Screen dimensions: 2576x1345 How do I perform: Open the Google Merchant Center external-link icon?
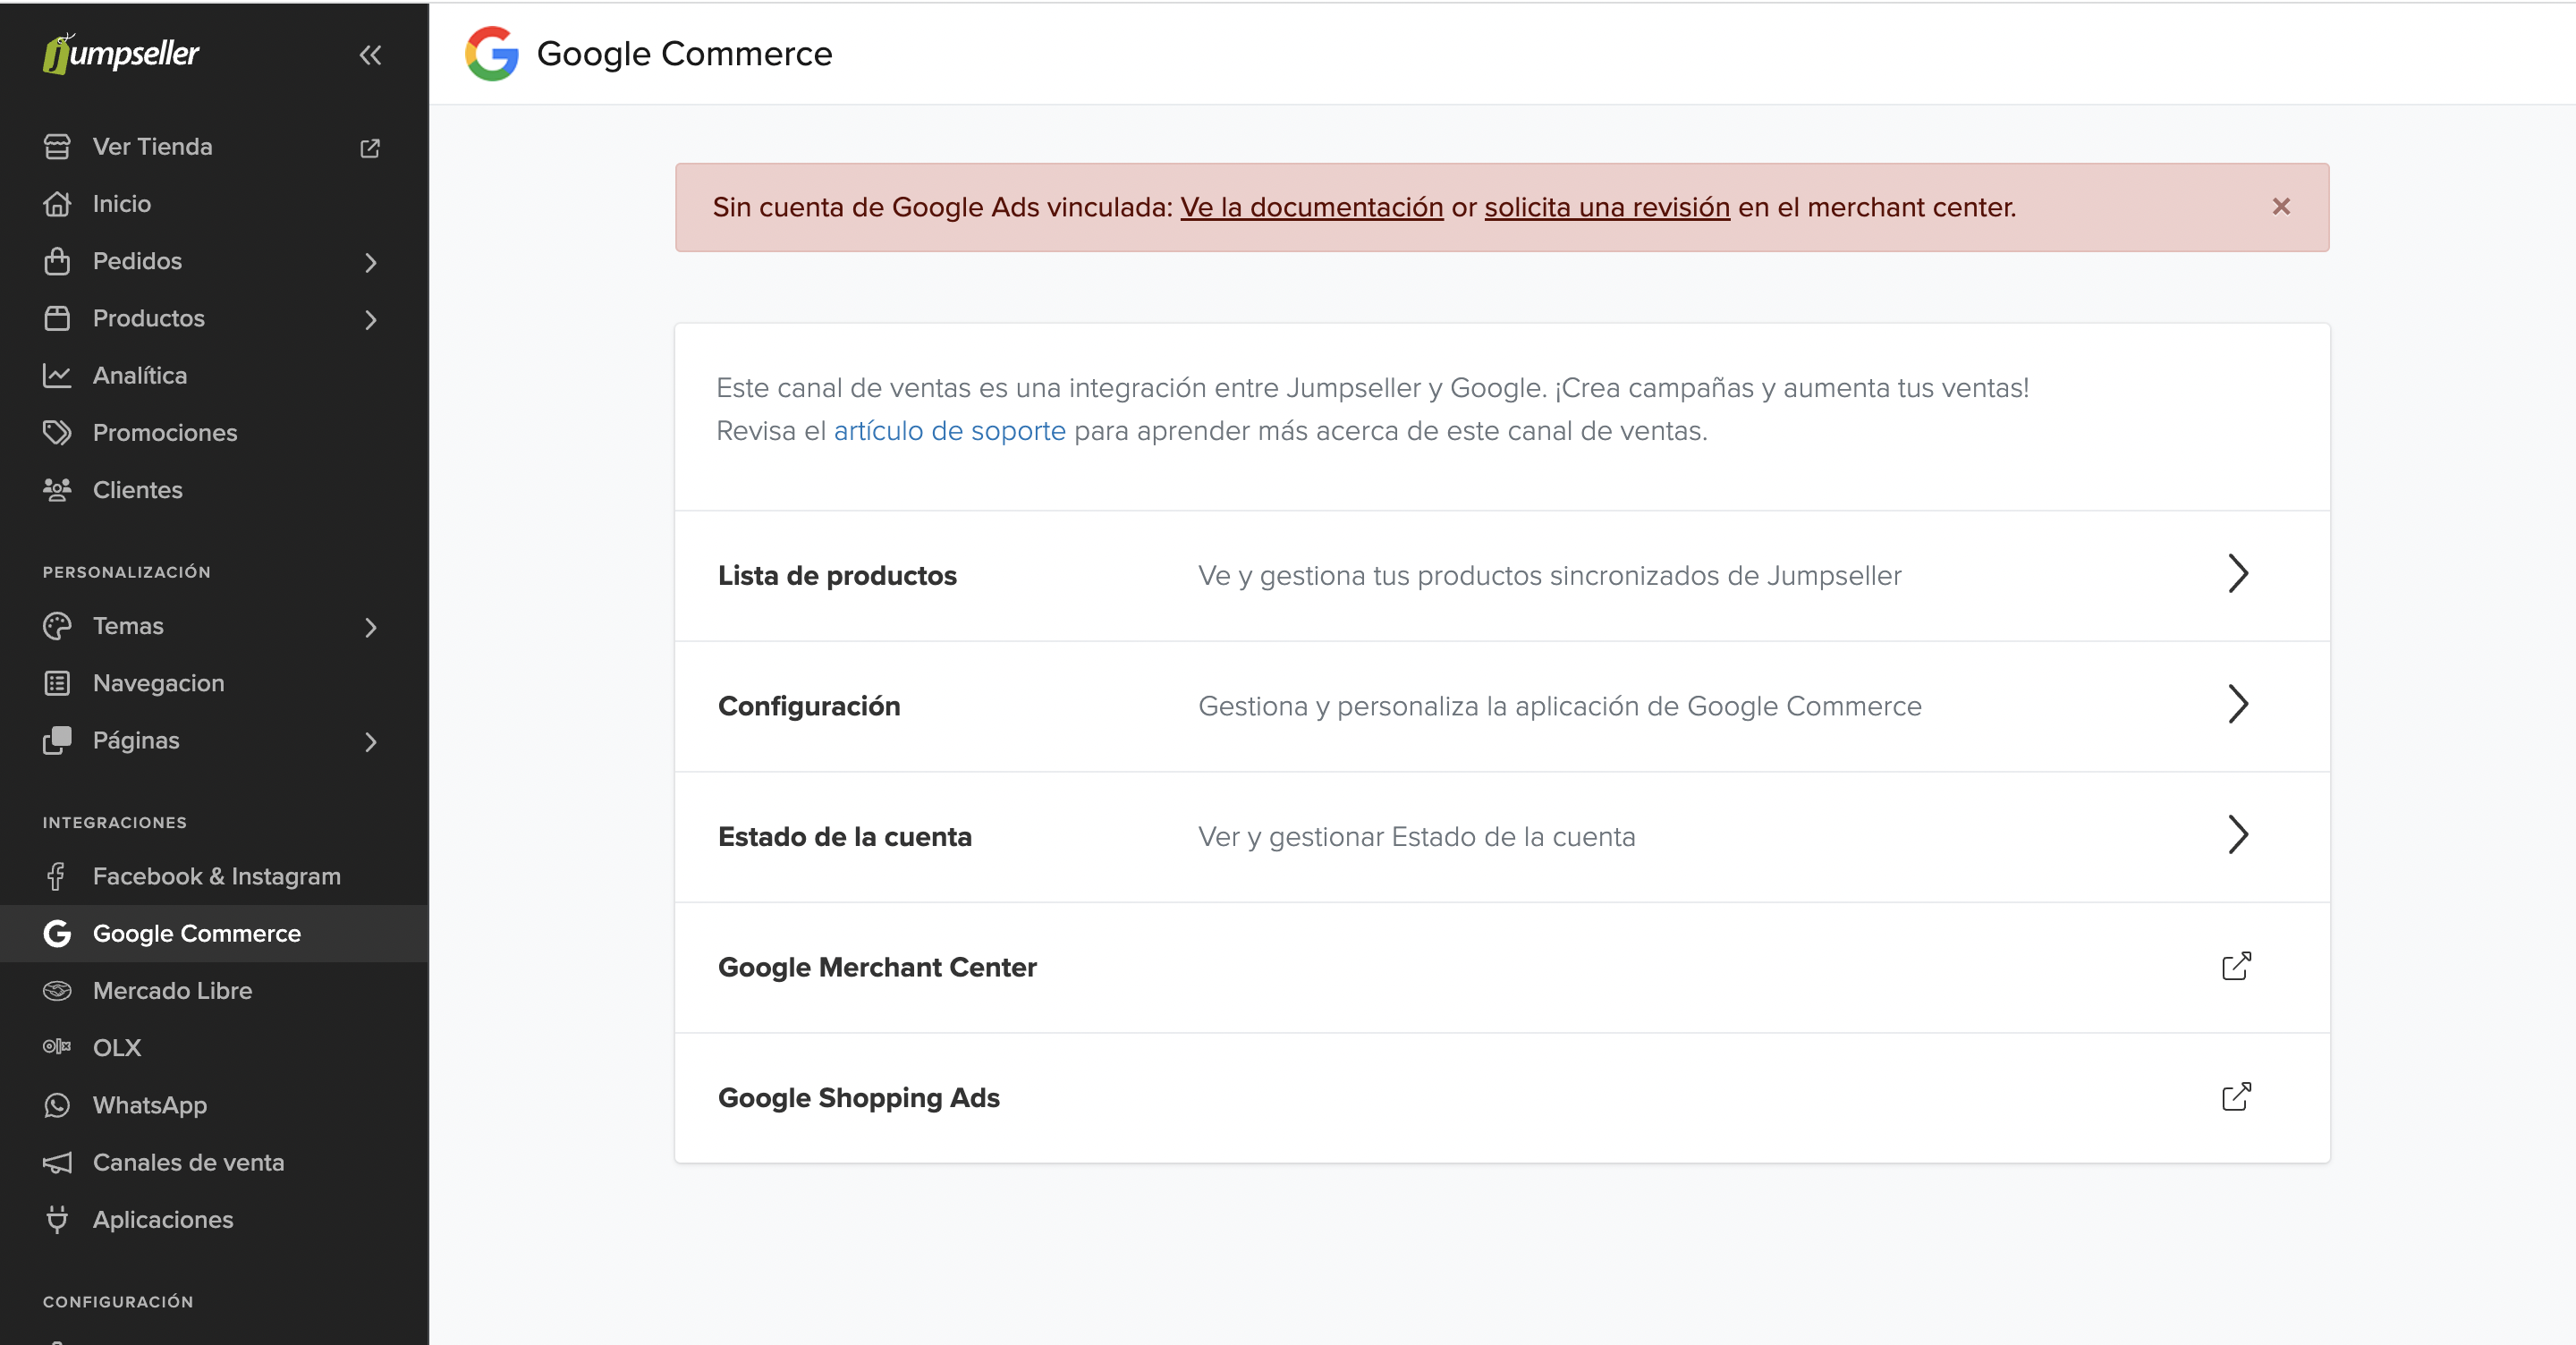click(x=2237, y=966)
